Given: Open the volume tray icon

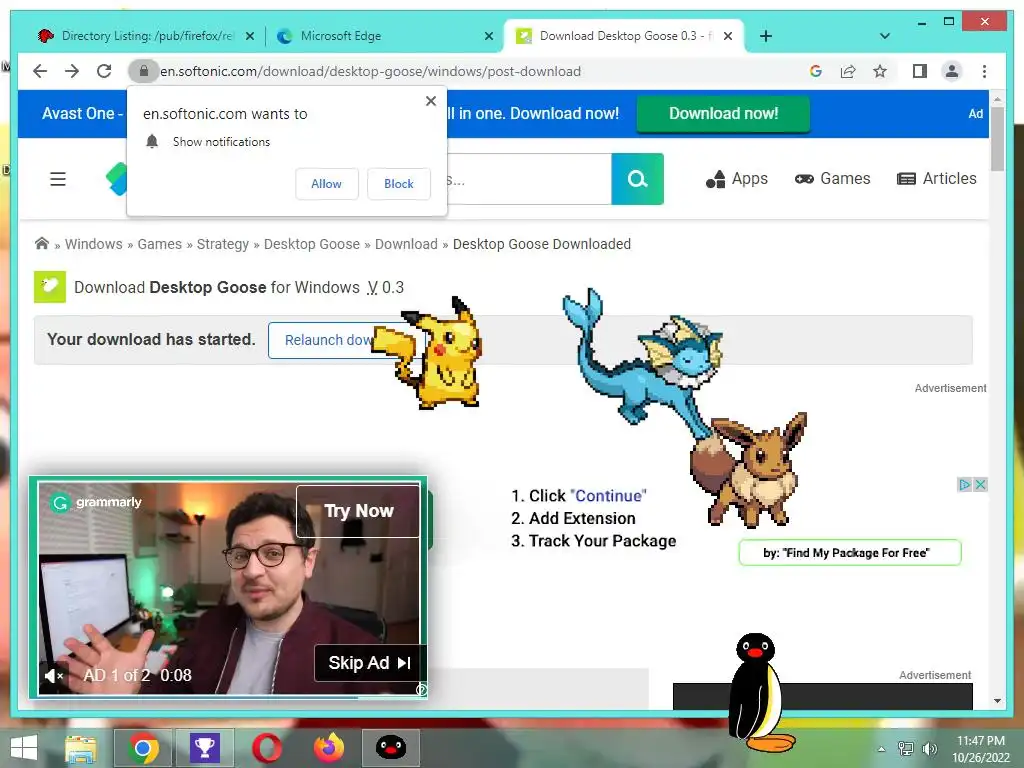Looking at the screenshot, I should click(929, 749).
